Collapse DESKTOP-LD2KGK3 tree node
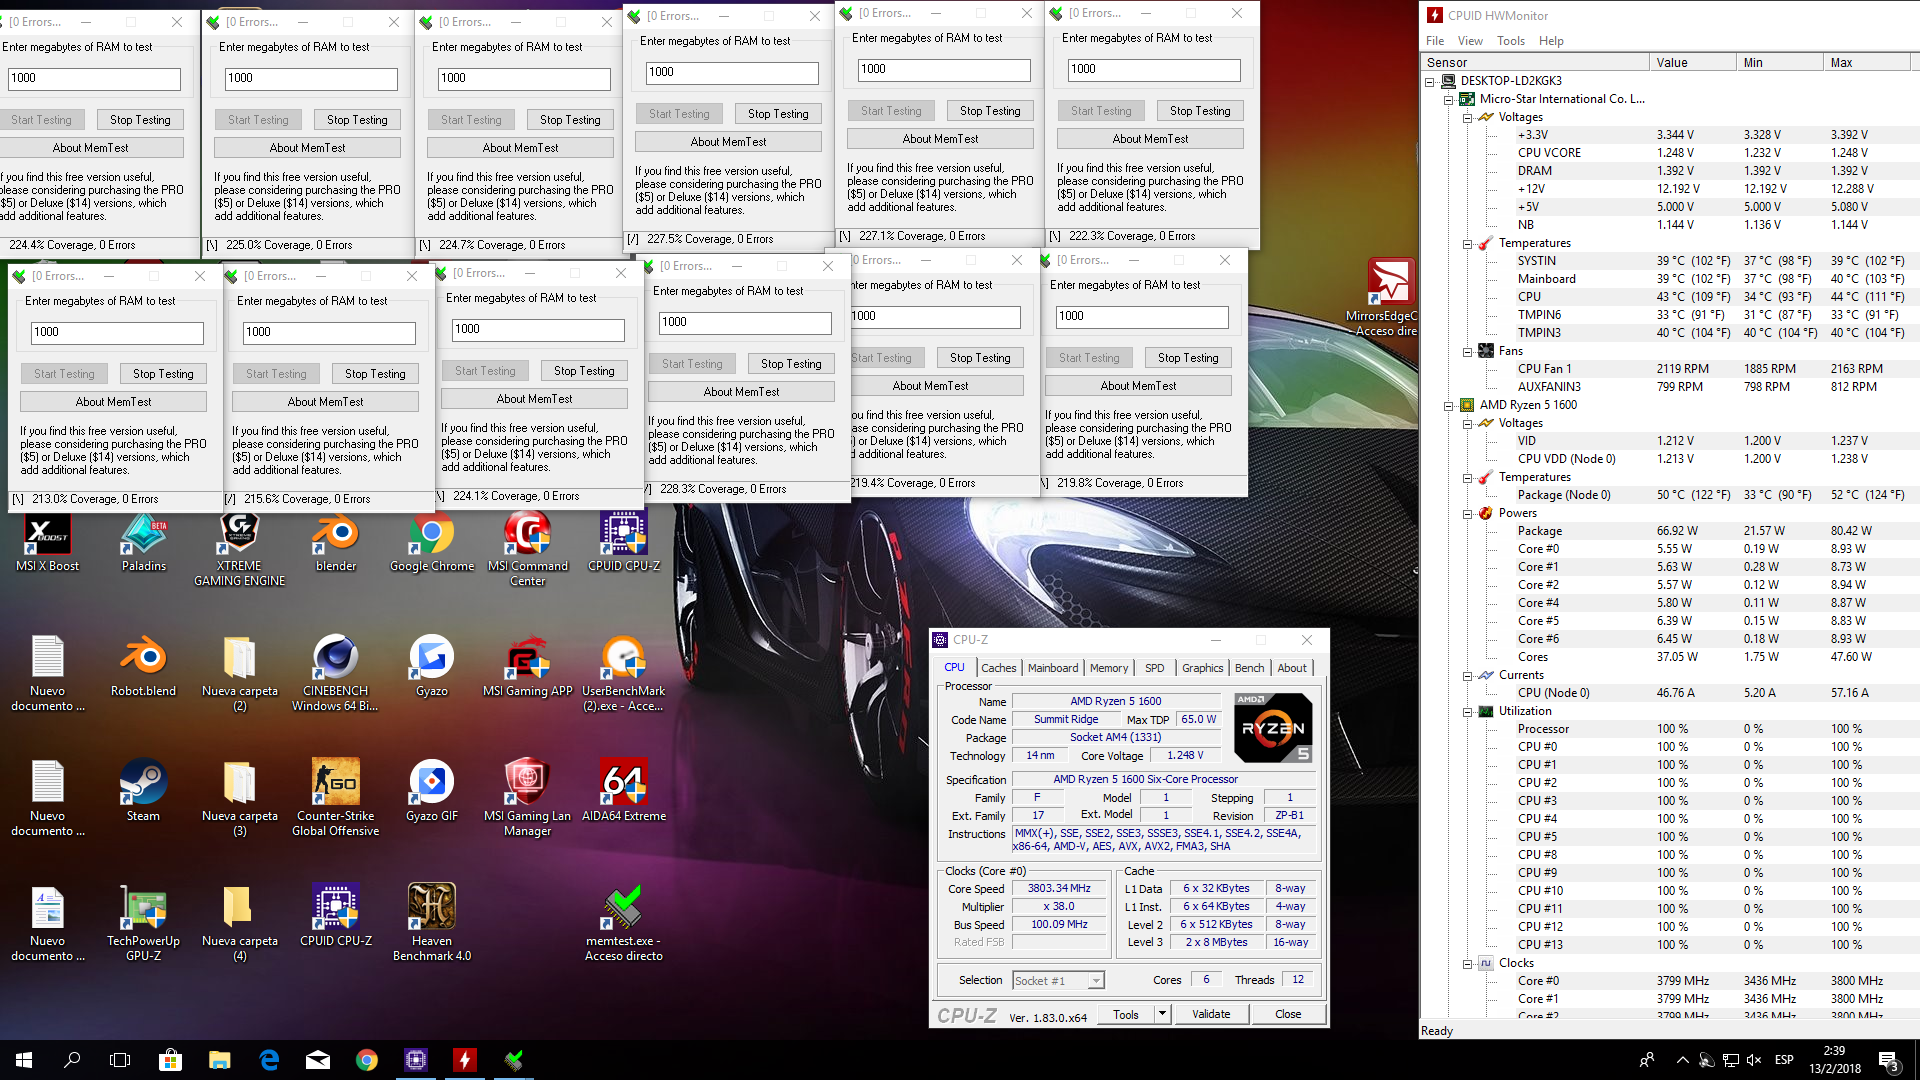Image resolution: width=1920 pixels, height=1080 pixels. click(x=1430, y=82)
